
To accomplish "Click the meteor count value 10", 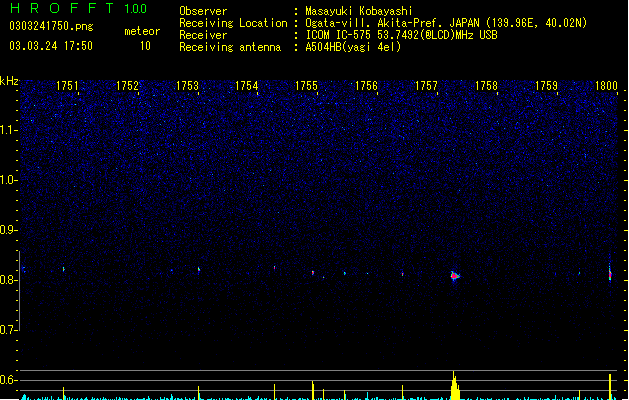I will coord(145,46).
